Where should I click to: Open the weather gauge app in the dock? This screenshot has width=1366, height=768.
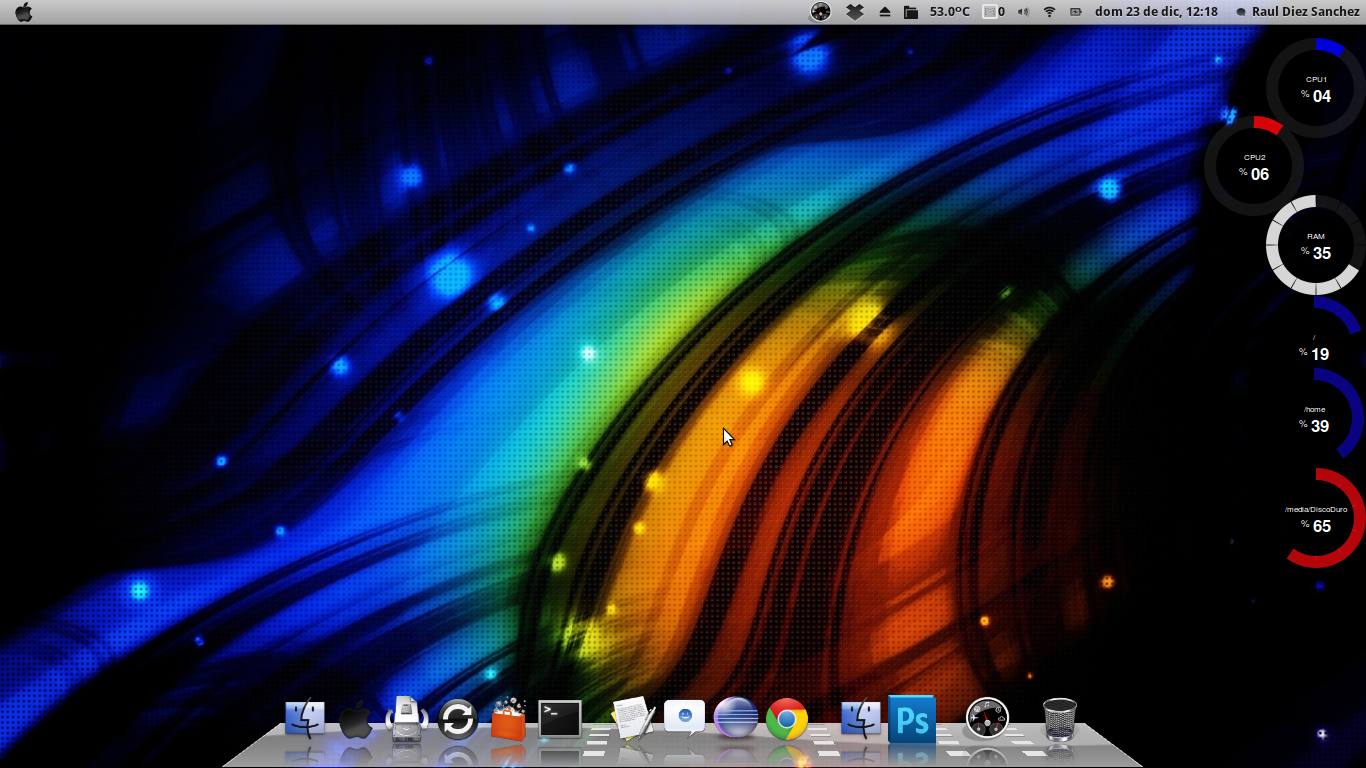tap(987, 718)
